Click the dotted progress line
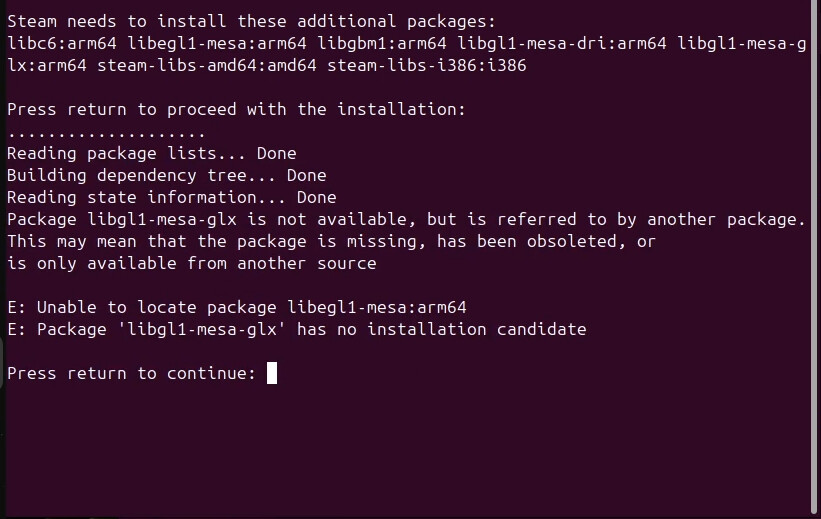This screenshot has height=519, width=821. [106, 131]
